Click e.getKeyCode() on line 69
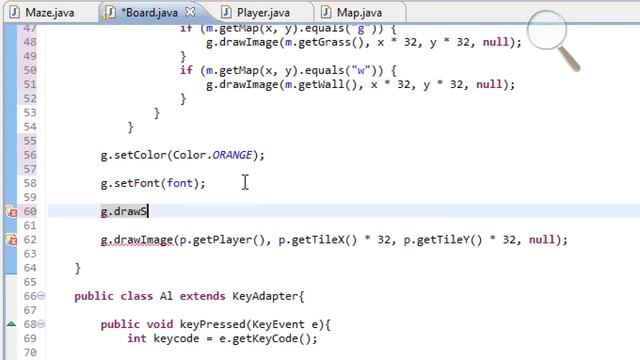Viewport: 640px width, 360px height. (x=266, y=339)
